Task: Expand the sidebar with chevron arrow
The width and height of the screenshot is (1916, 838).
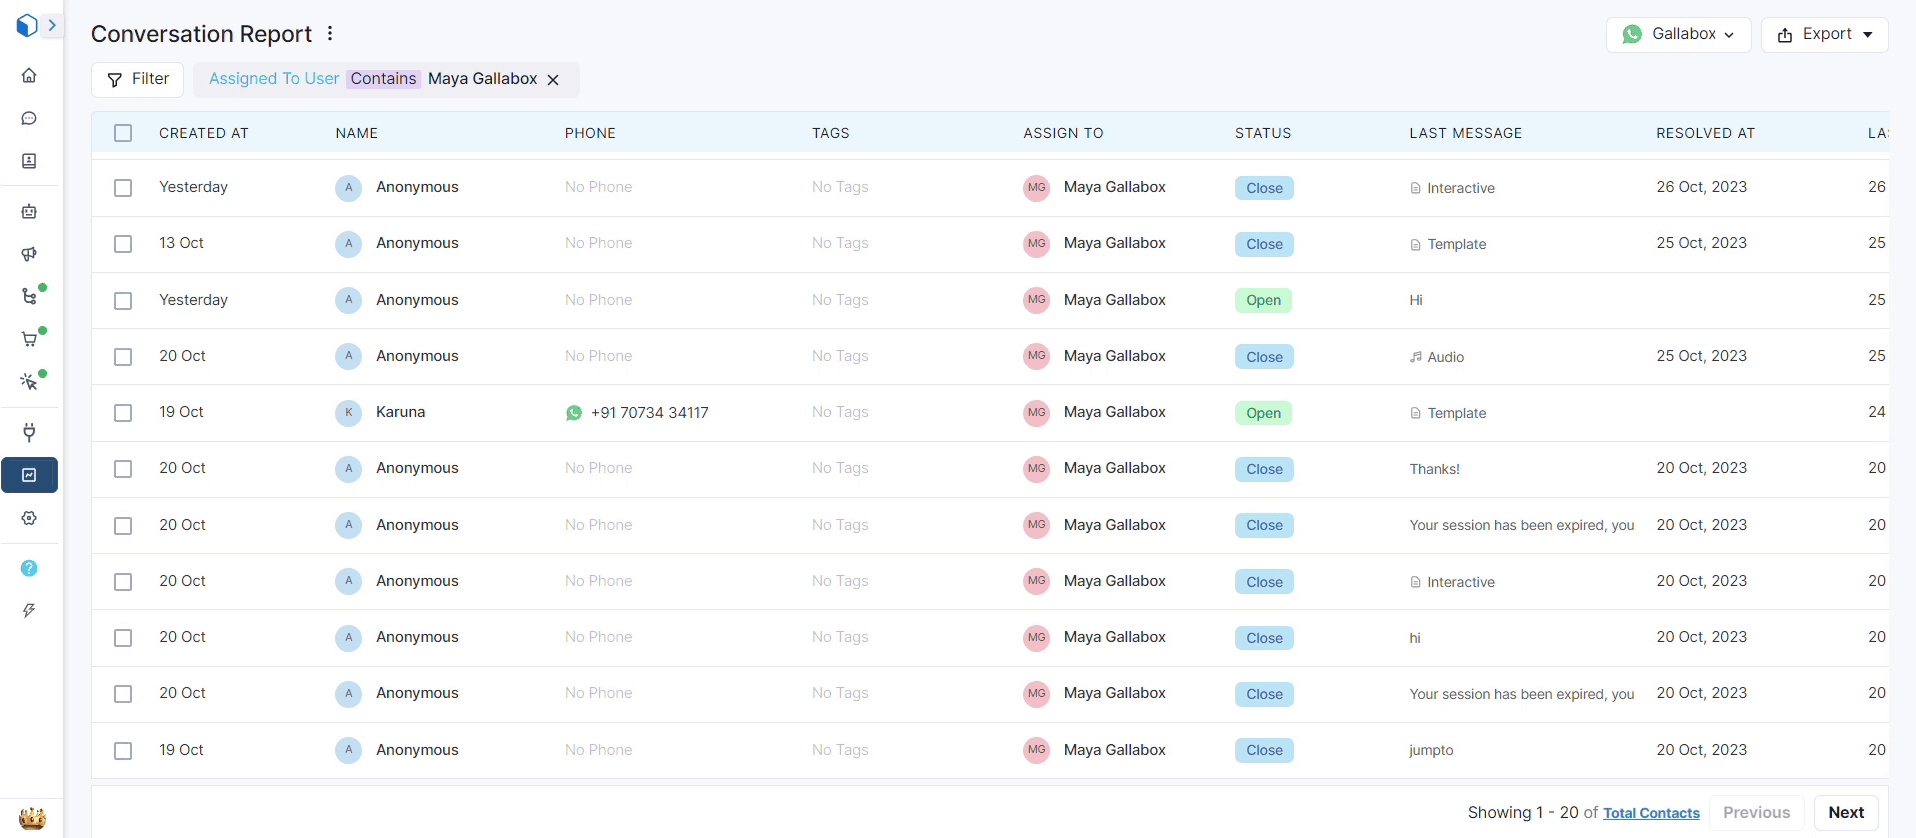Action: 52,26
